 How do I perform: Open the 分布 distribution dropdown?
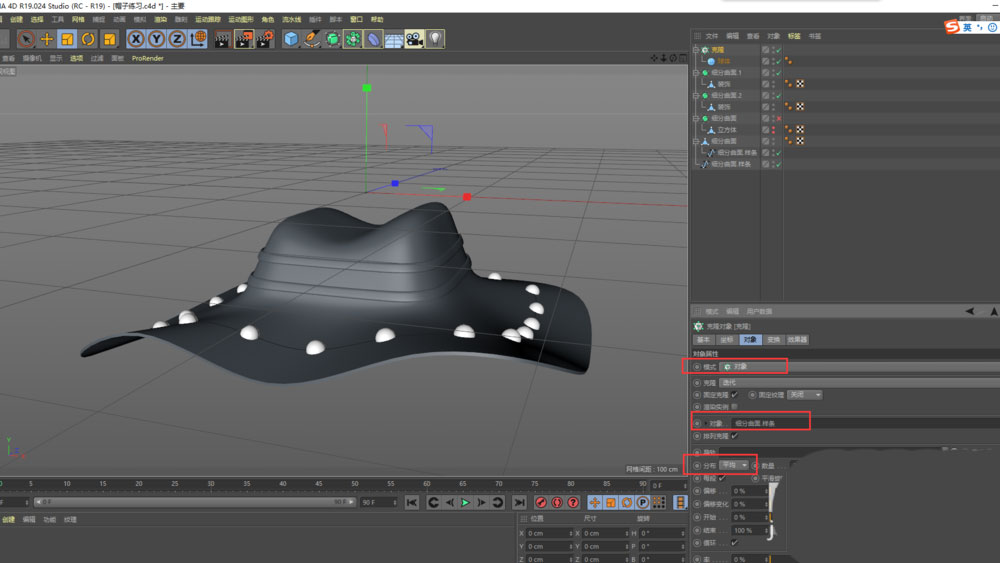tap(734, 465)
